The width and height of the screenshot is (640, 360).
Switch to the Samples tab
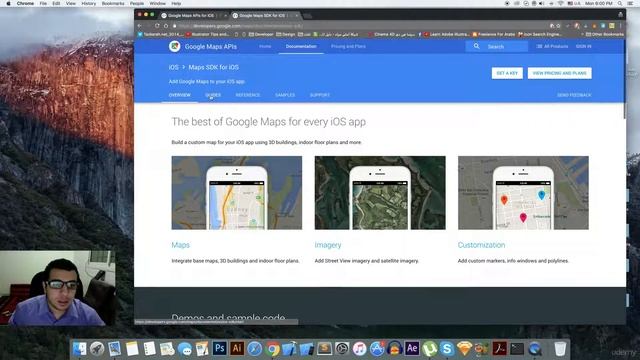pos(285,95)
